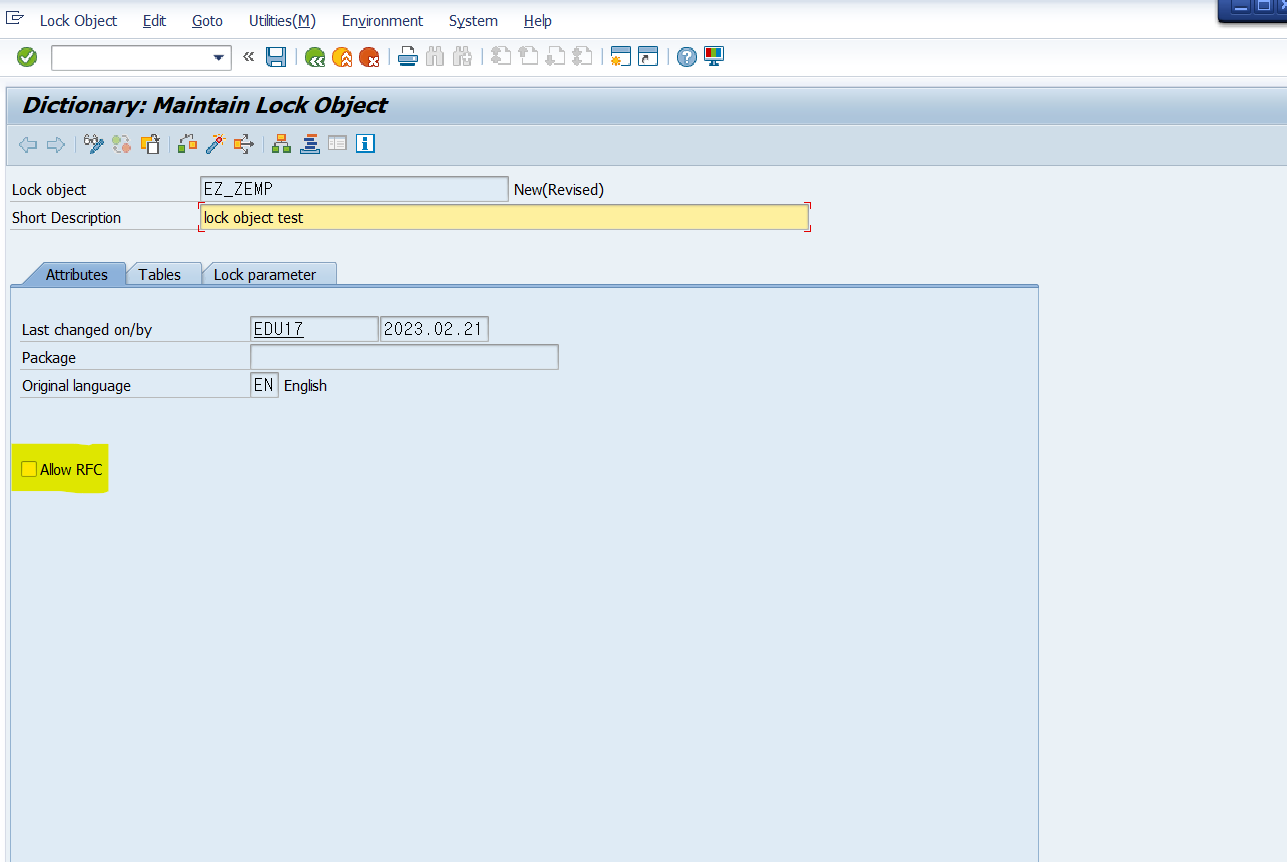Click the Short Description input field
This screenshot has width=1287, height=862.
(x=505, y=217)
